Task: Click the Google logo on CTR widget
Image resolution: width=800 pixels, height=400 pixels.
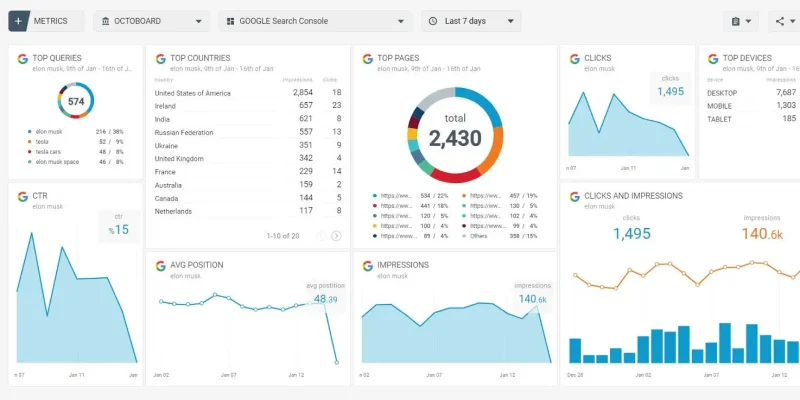Action: click(22, 196)
